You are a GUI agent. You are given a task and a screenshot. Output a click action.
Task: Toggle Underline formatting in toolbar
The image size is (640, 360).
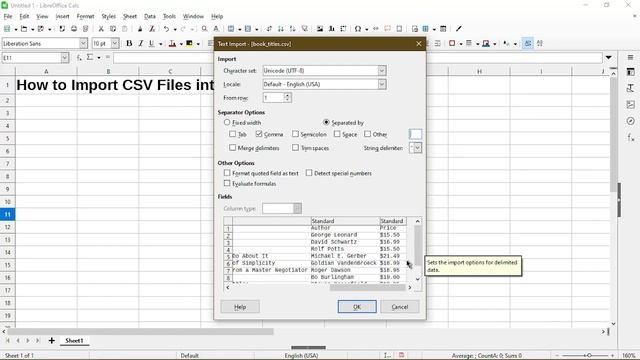point(152,43)
